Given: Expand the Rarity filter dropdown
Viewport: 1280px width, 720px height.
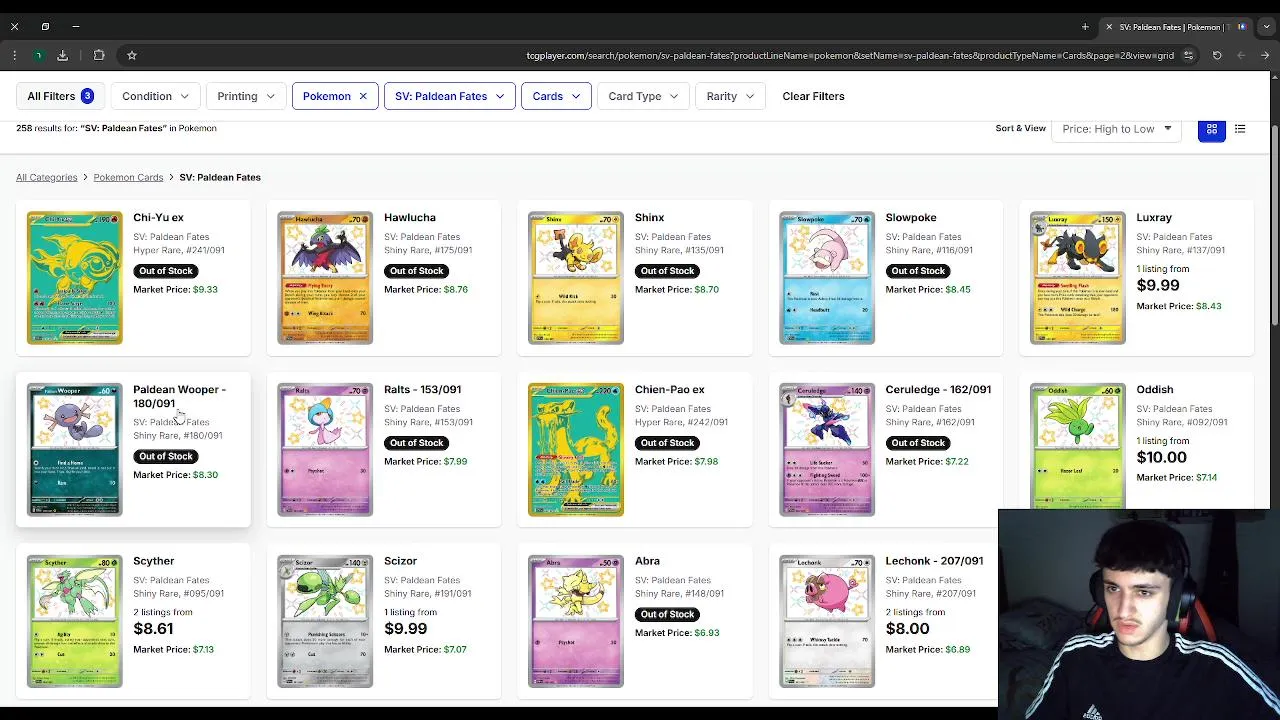Looking at the screenshot, I should pyautogui.click(x=730, y=96).
